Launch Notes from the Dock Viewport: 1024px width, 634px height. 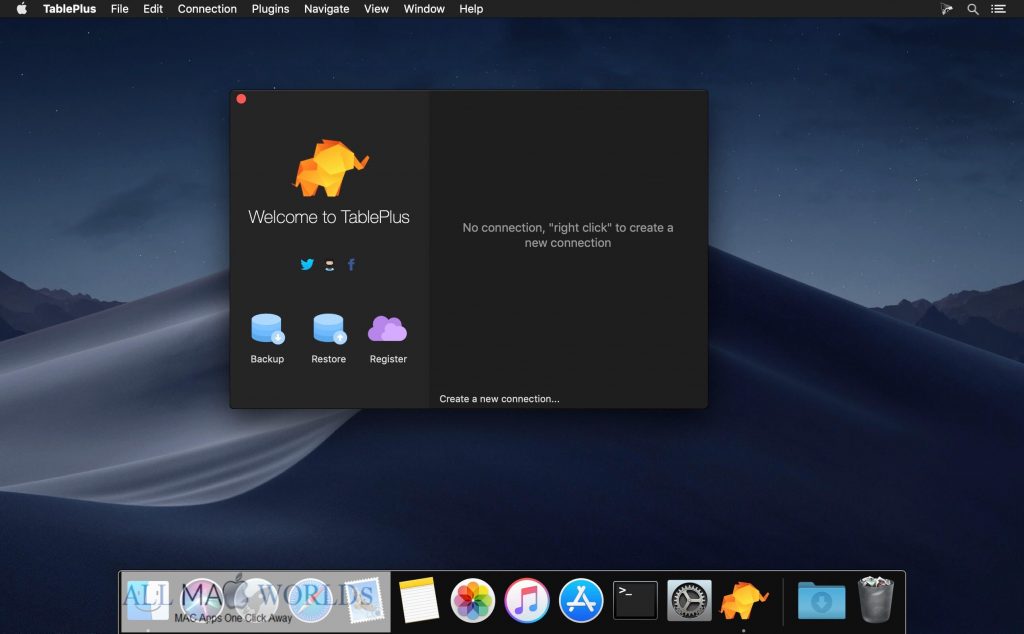click(418, 599)
